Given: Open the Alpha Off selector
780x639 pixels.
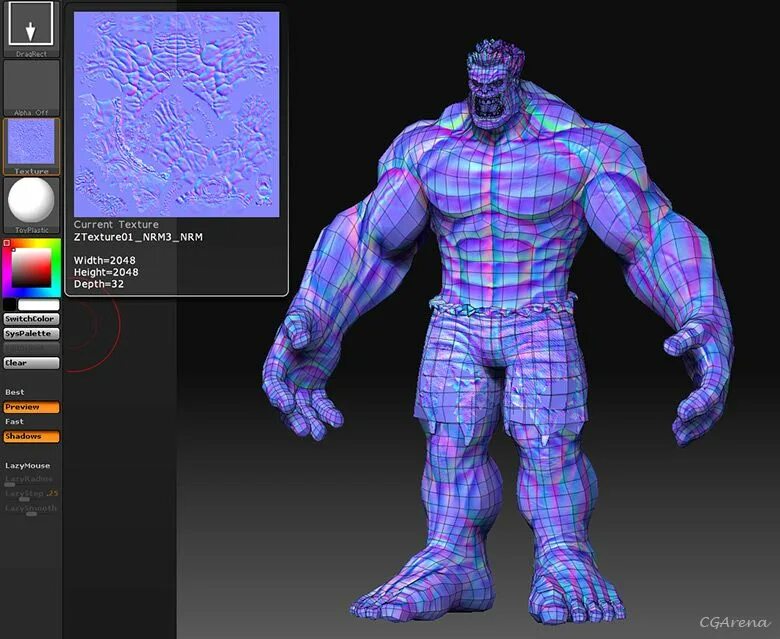Looking at the screenshot, I should point(31,88).
